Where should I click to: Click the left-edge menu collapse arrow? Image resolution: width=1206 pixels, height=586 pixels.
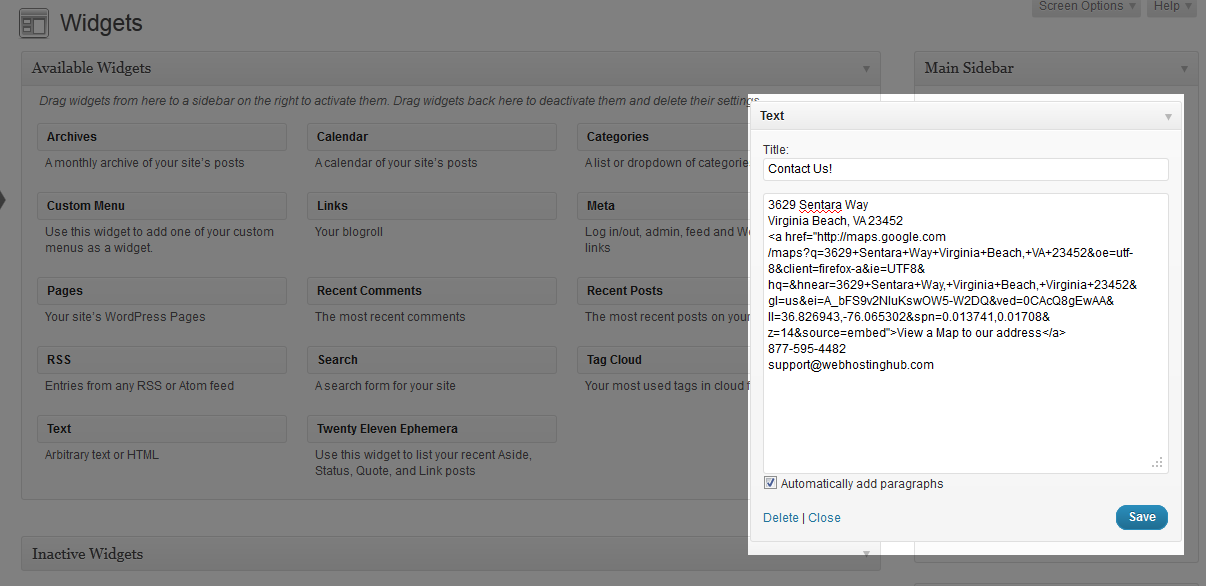point(3,200)
